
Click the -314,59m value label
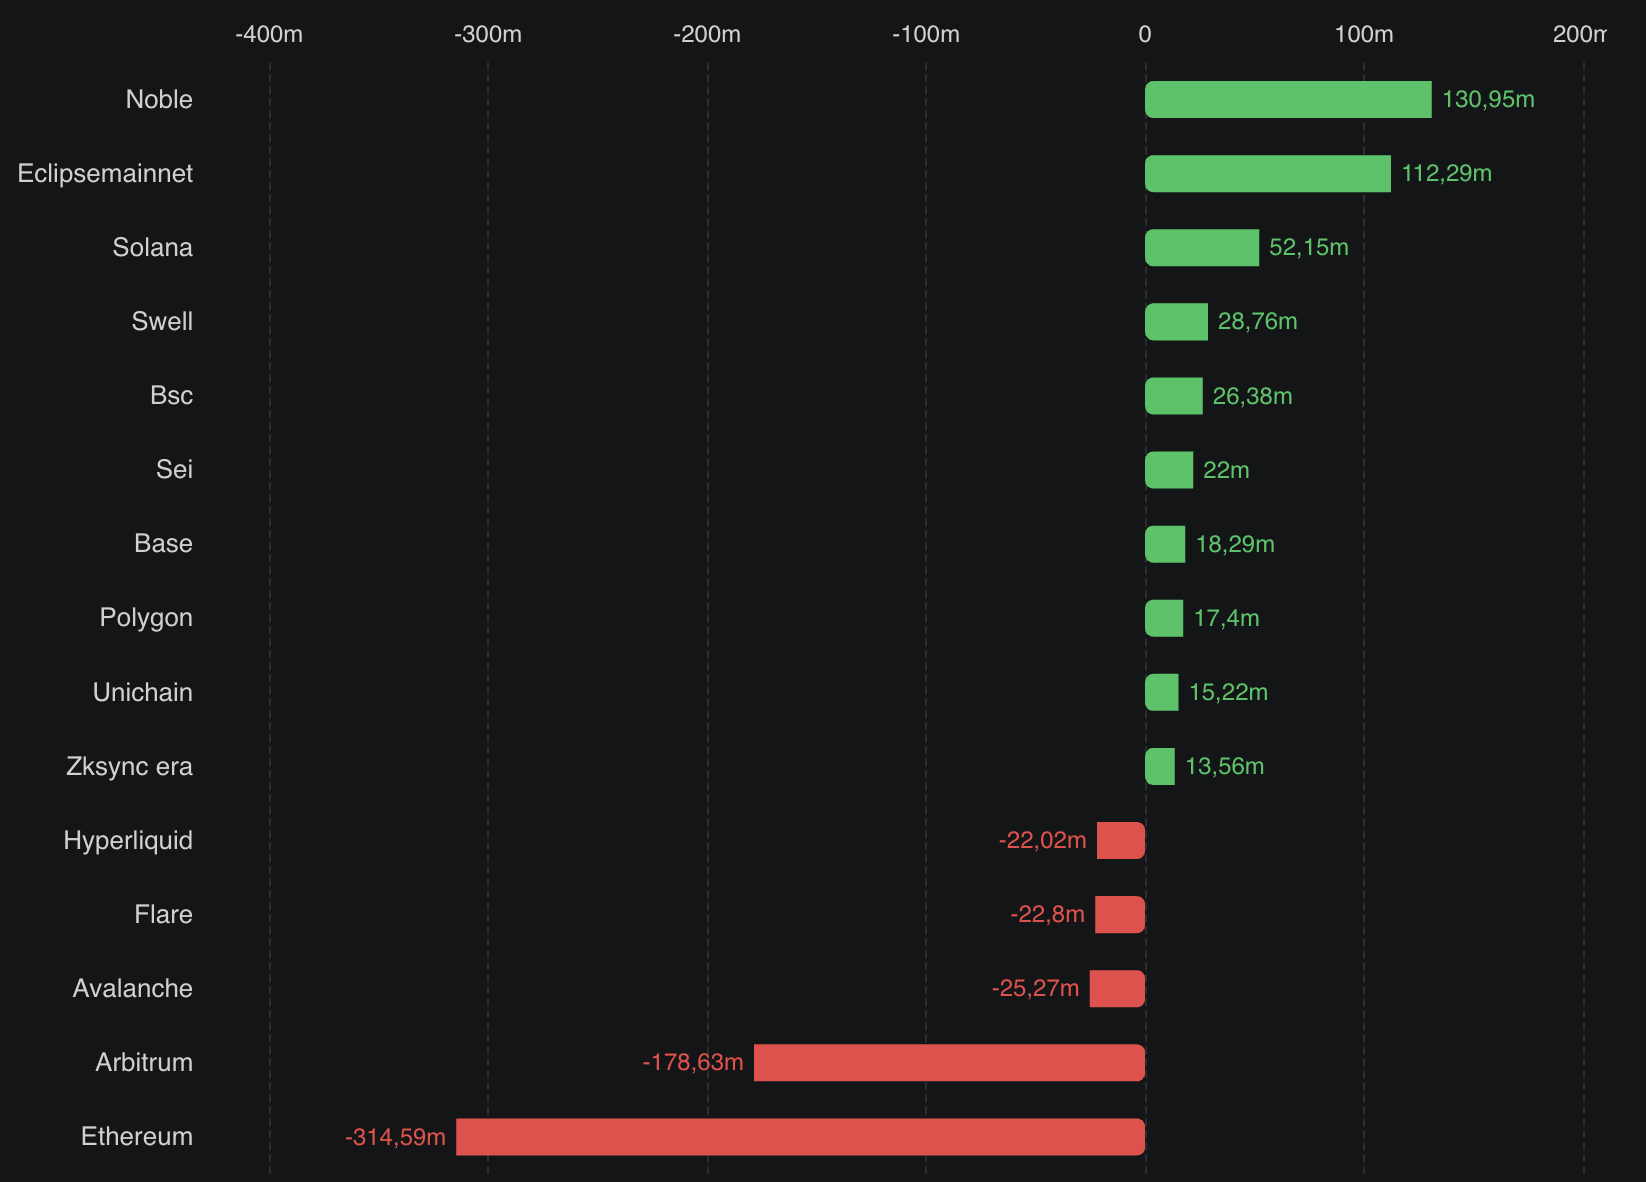point(395,1137)
